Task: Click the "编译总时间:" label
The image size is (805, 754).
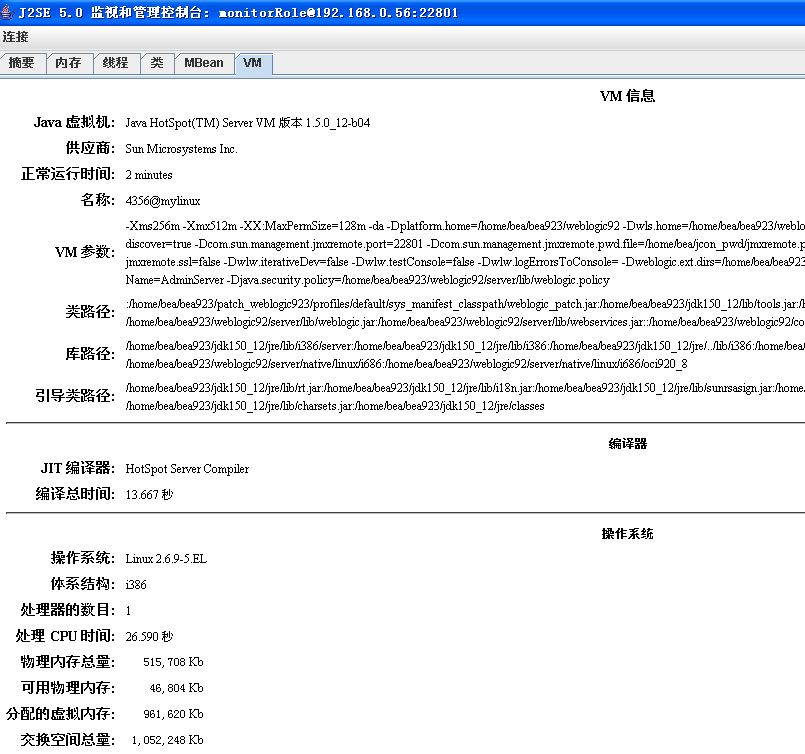Action: pos(75,494)
